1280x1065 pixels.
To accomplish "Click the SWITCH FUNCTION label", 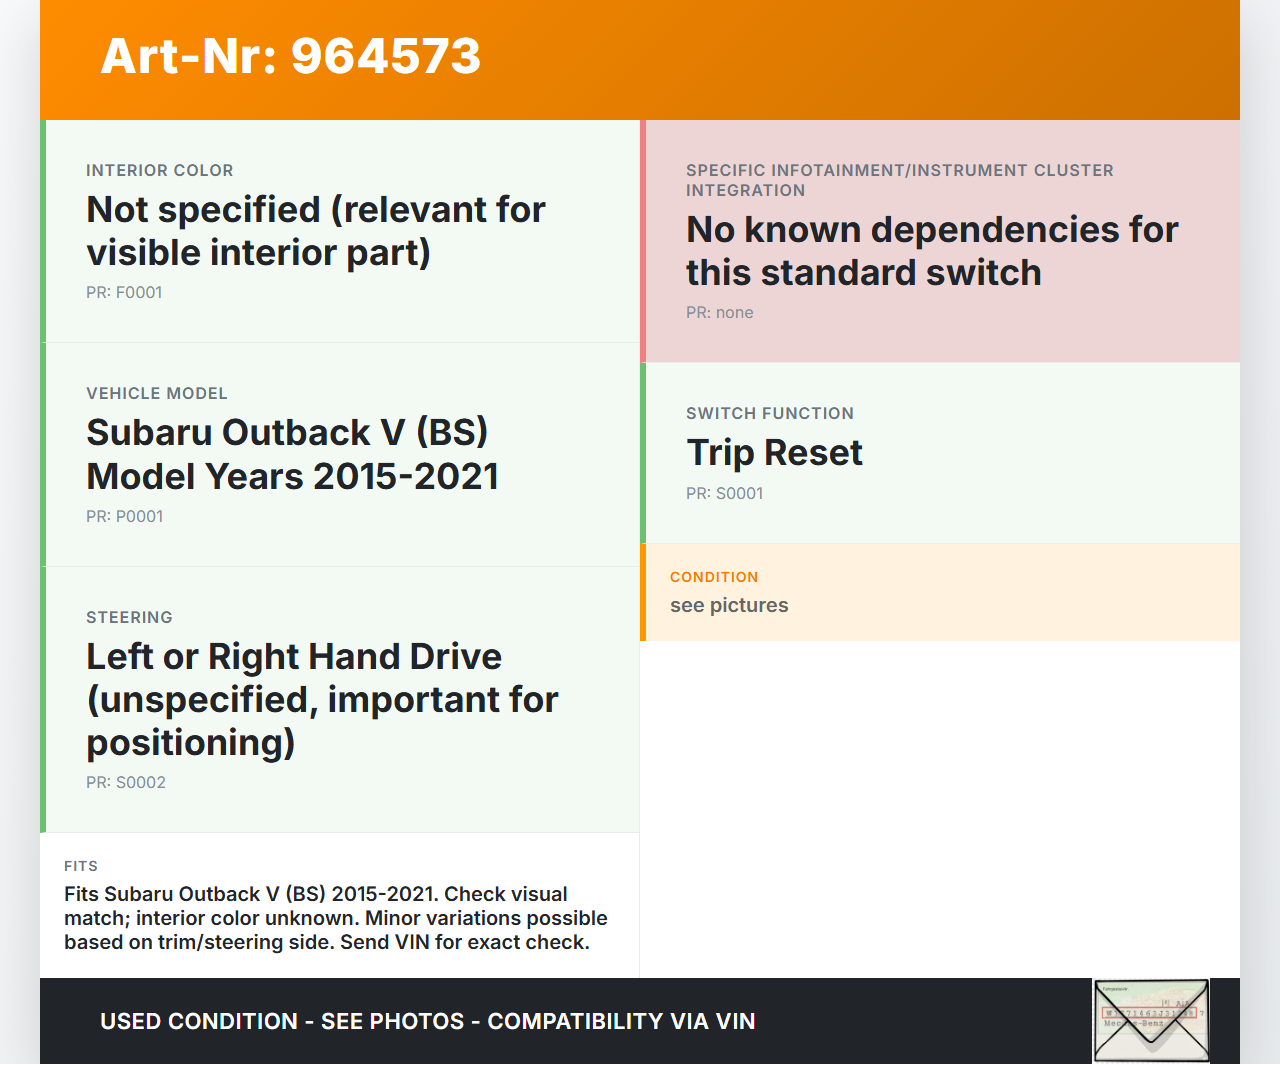I will 769,414.
